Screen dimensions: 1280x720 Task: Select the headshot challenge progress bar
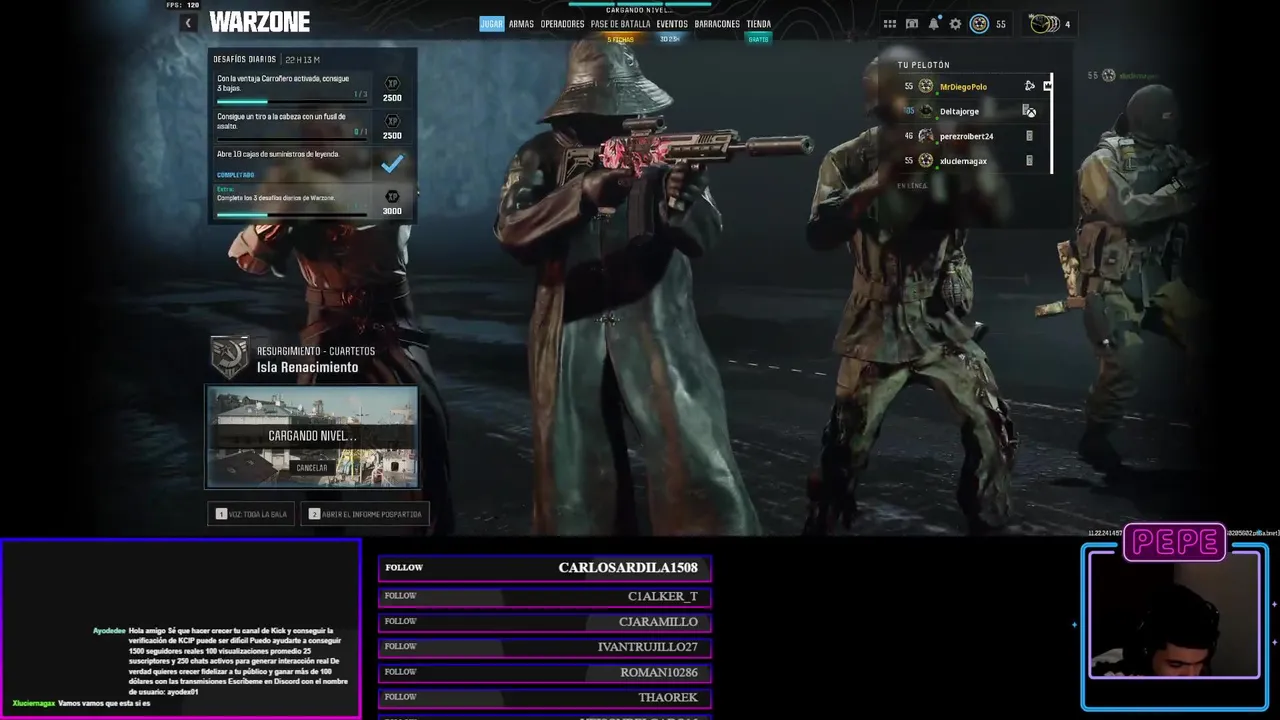[292, 139]
